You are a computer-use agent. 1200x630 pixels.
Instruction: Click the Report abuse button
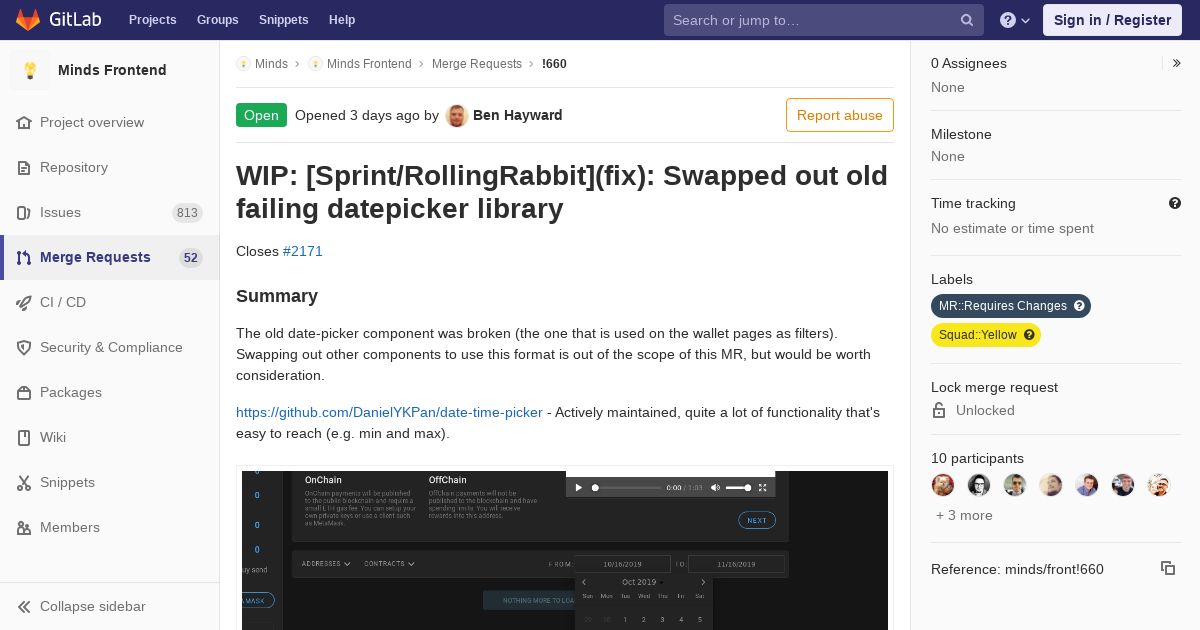point(840,115)
